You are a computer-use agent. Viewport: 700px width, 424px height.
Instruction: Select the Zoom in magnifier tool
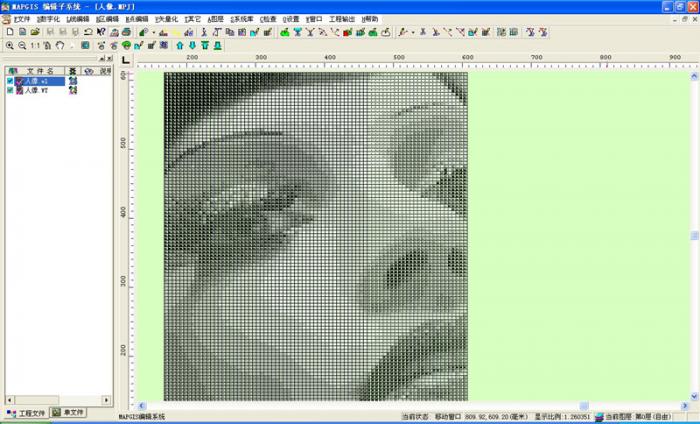(9, 45)
